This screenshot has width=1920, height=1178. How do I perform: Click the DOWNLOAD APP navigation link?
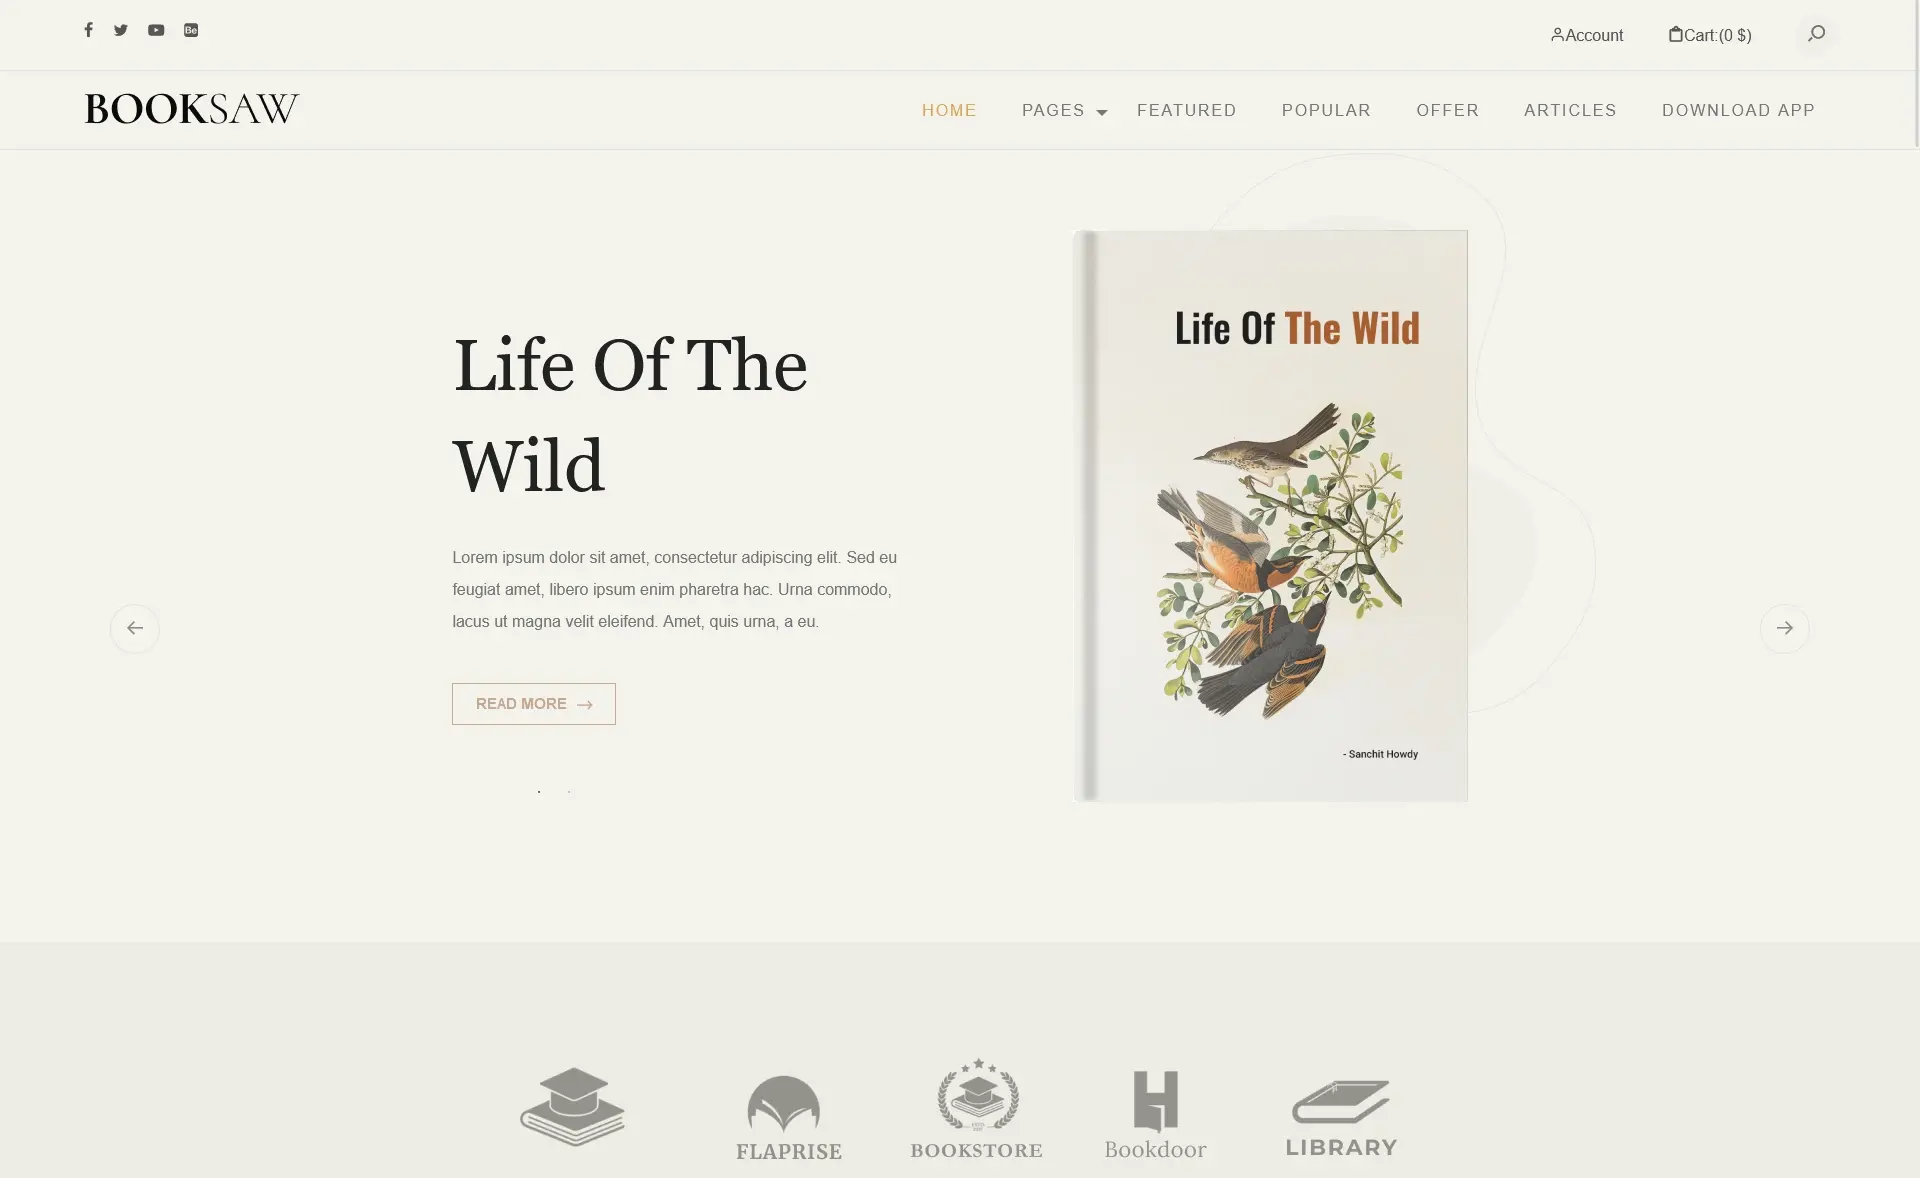(1738, 110)
